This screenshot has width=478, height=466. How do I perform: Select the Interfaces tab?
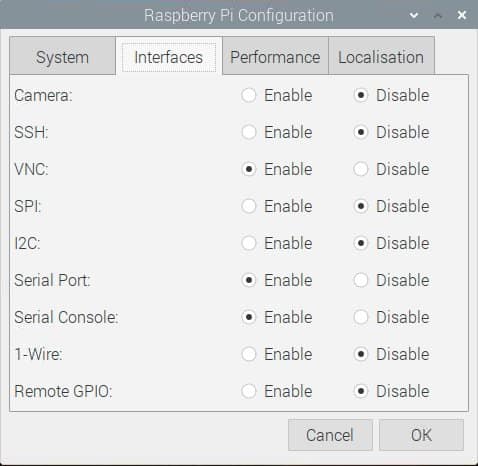[x=169, y=57]
